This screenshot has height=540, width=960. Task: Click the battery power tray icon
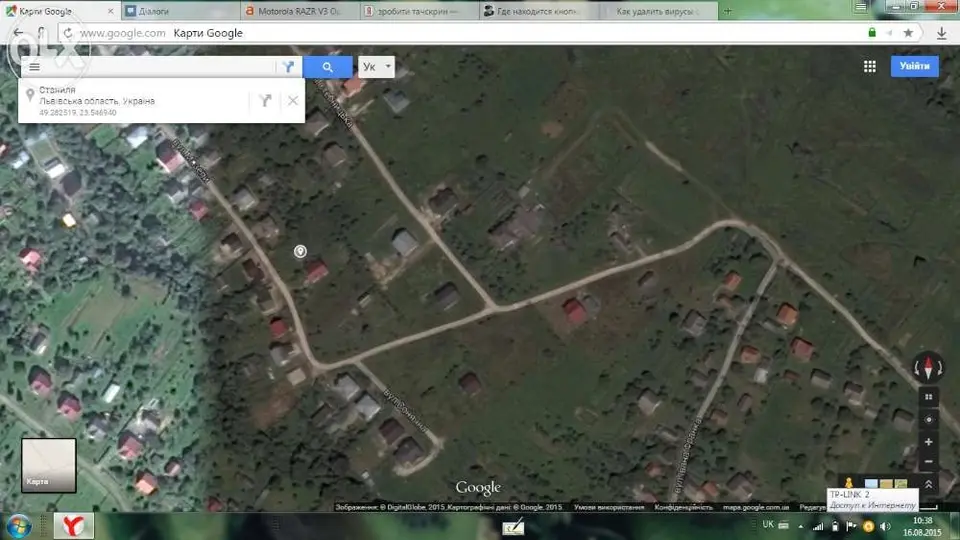pos(834,526)
